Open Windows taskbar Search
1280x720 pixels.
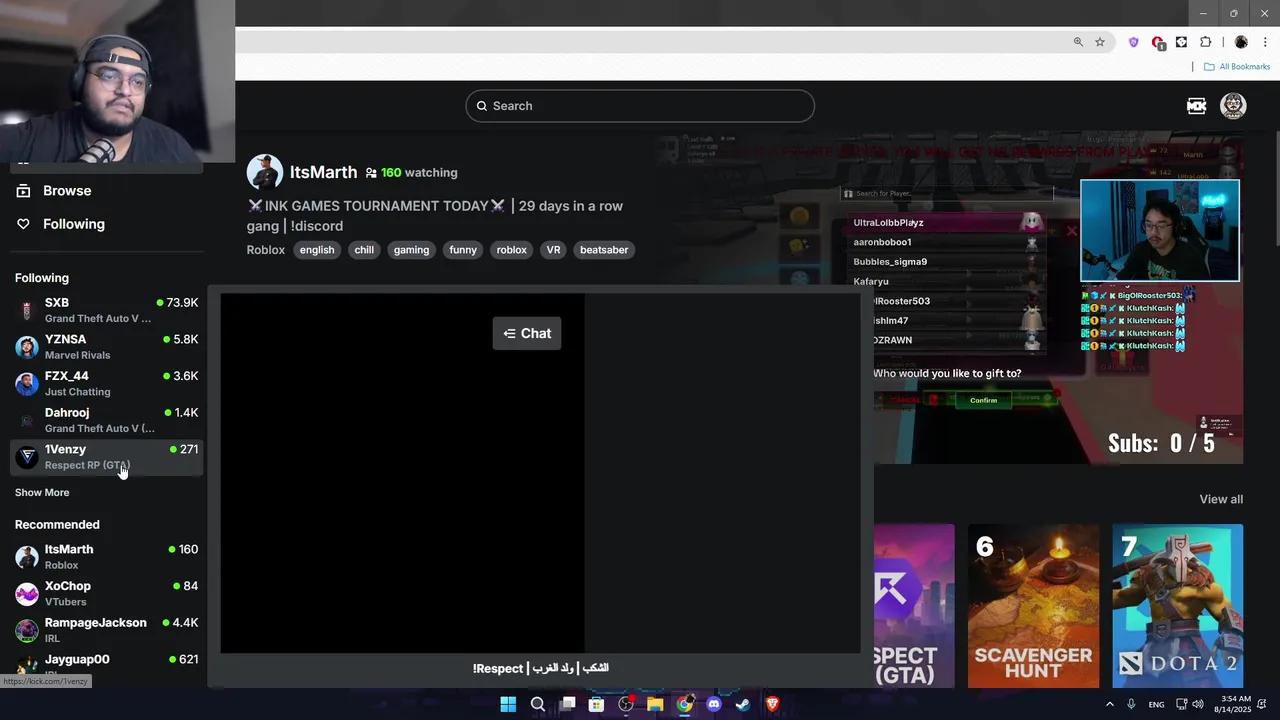pos(538,704)
